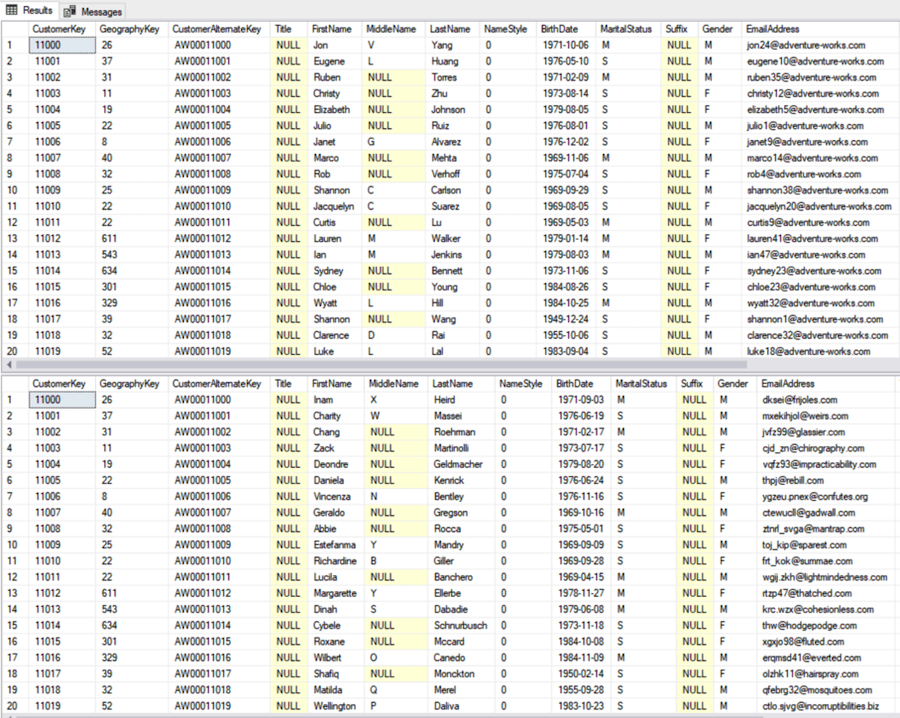The width and height of the screenshot is (900, 718).
Task: Select the CustomerKey column header in top grid
Action: point(58,29)
